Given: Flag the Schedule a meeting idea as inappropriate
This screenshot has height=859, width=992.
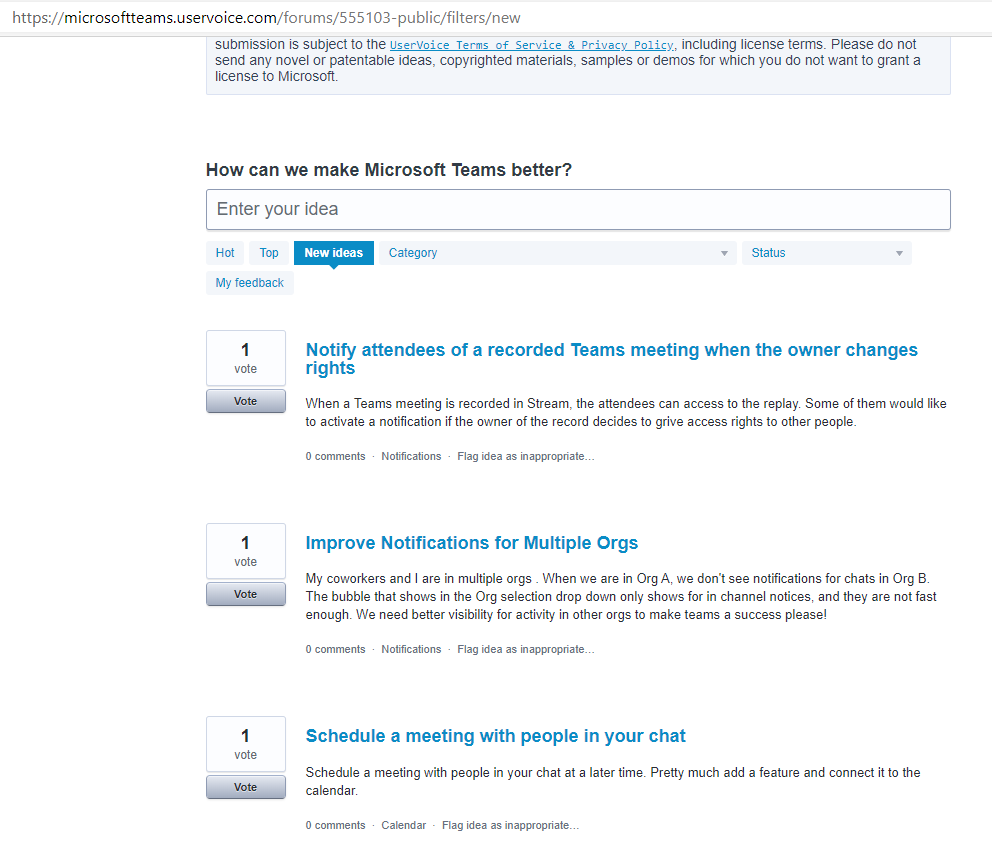Looking at the screenshot, I should [x=511, y=825].
